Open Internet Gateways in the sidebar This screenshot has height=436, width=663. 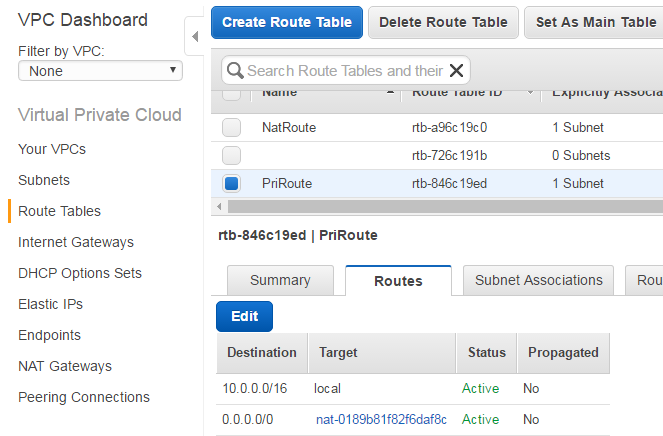point(76,242)
